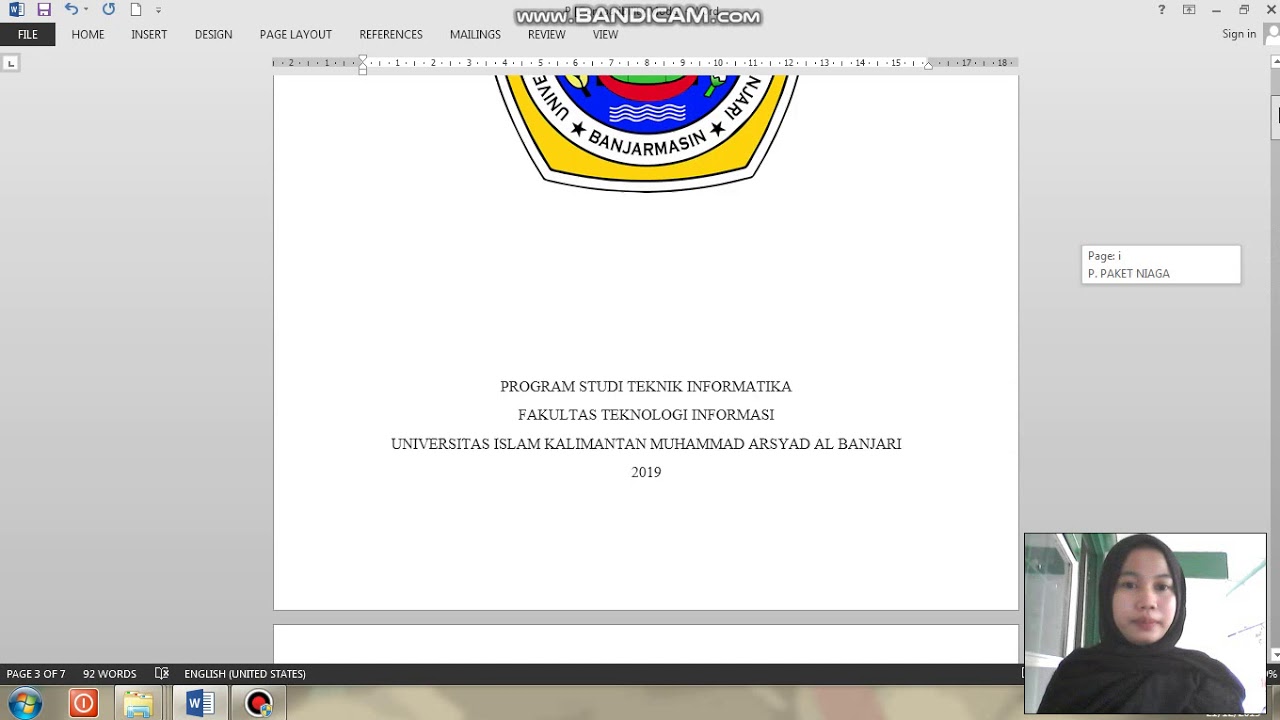
Task: Click the Word taskbar button
Action: click(200, 703)
